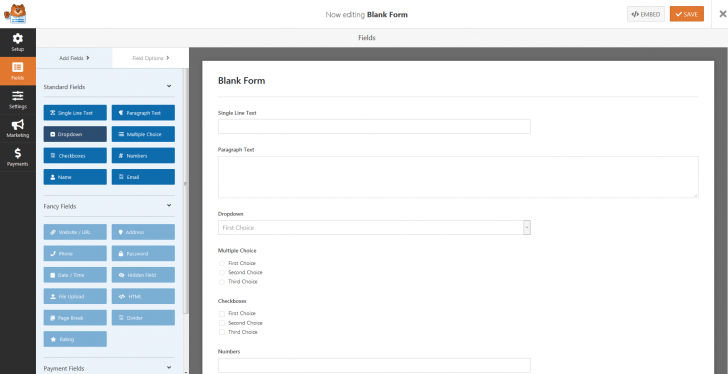The image size is (728, 374).
Task: Add a Single Line Text field
Action: point(75,113)
